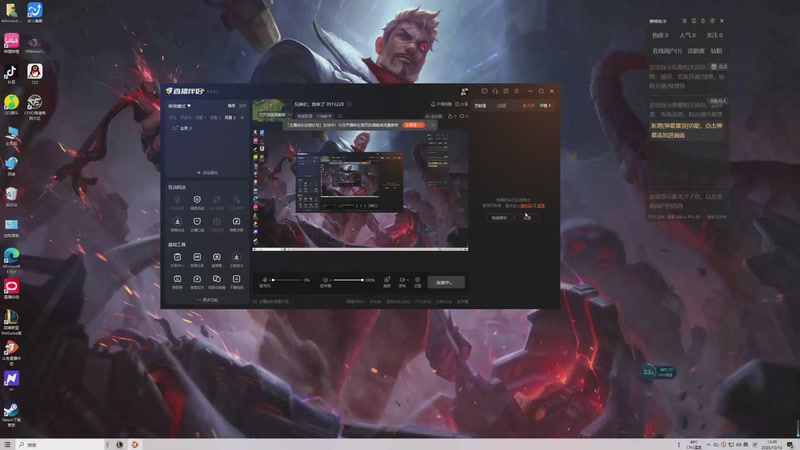Expand 详情 arrow in right panel
Image resolution: width=800 pixels, height=450 pixels.
[545, 106]
